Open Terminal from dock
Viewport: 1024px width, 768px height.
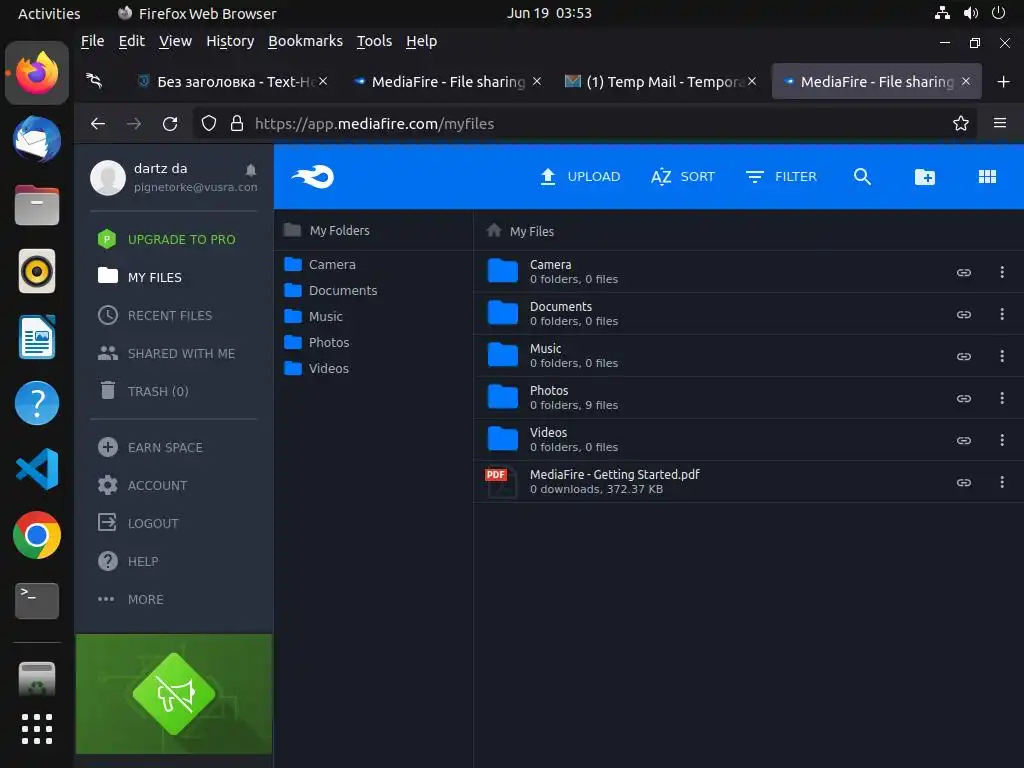click(x=37, y=600)
